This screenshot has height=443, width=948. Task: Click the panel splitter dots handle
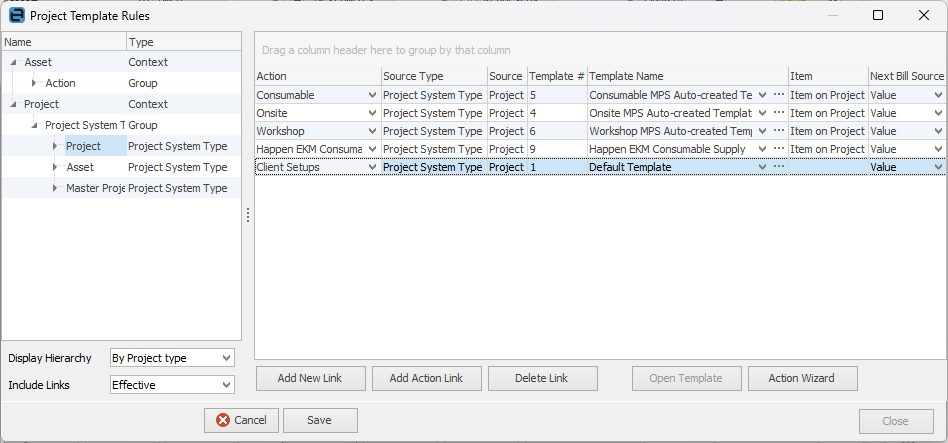pyautogui.click(x=248, y=215)
